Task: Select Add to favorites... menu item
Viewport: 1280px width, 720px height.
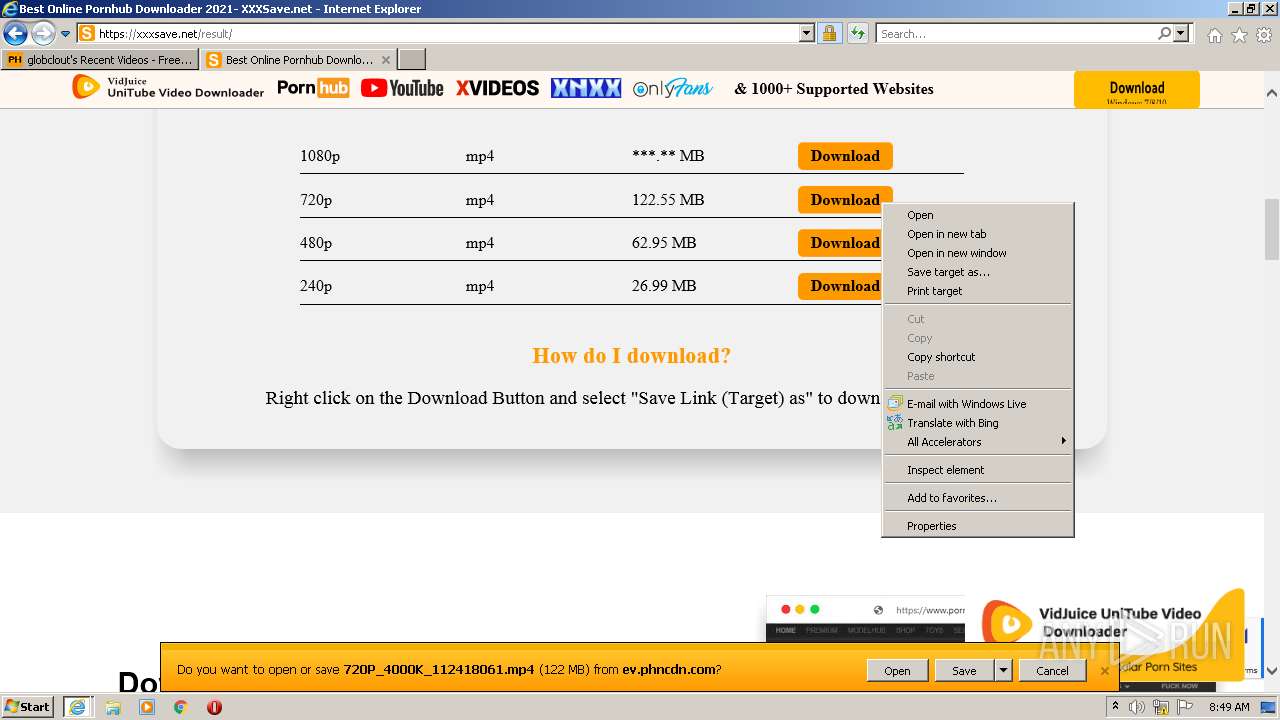Action: pos(977,498)
